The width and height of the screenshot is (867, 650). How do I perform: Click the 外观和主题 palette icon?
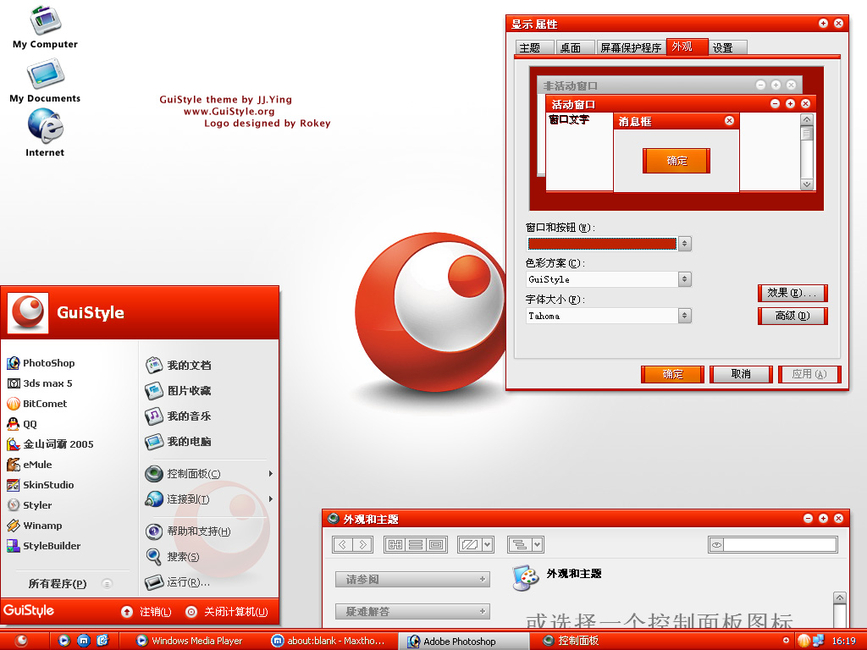pos(525,578)
